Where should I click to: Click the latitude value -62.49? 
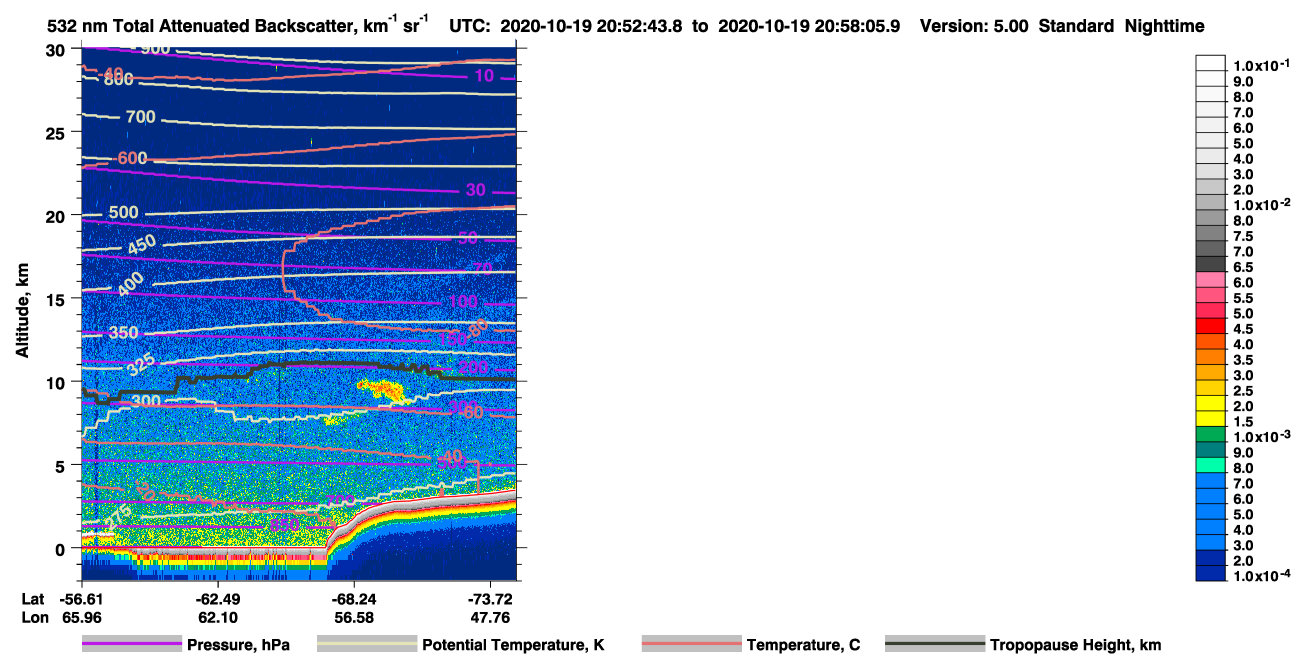217,599
